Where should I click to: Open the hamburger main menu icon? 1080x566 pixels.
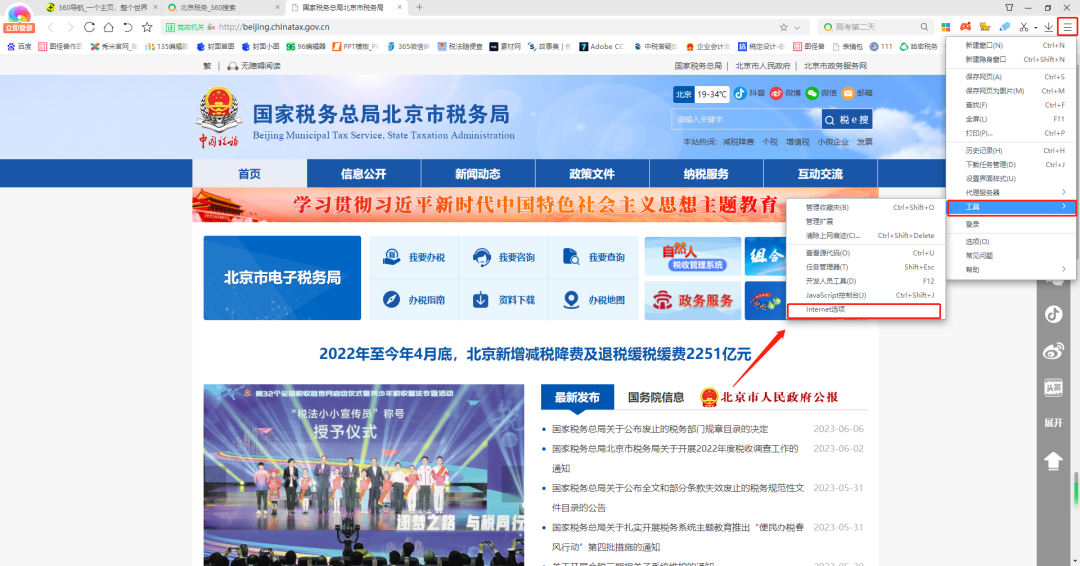click(1068, 27)
